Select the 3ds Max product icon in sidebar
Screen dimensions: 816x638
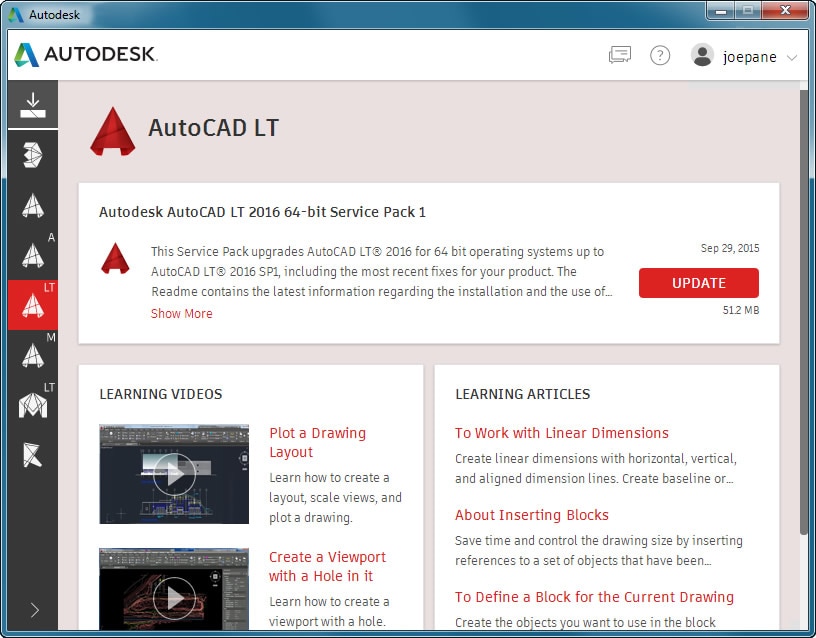pos(32,155)
